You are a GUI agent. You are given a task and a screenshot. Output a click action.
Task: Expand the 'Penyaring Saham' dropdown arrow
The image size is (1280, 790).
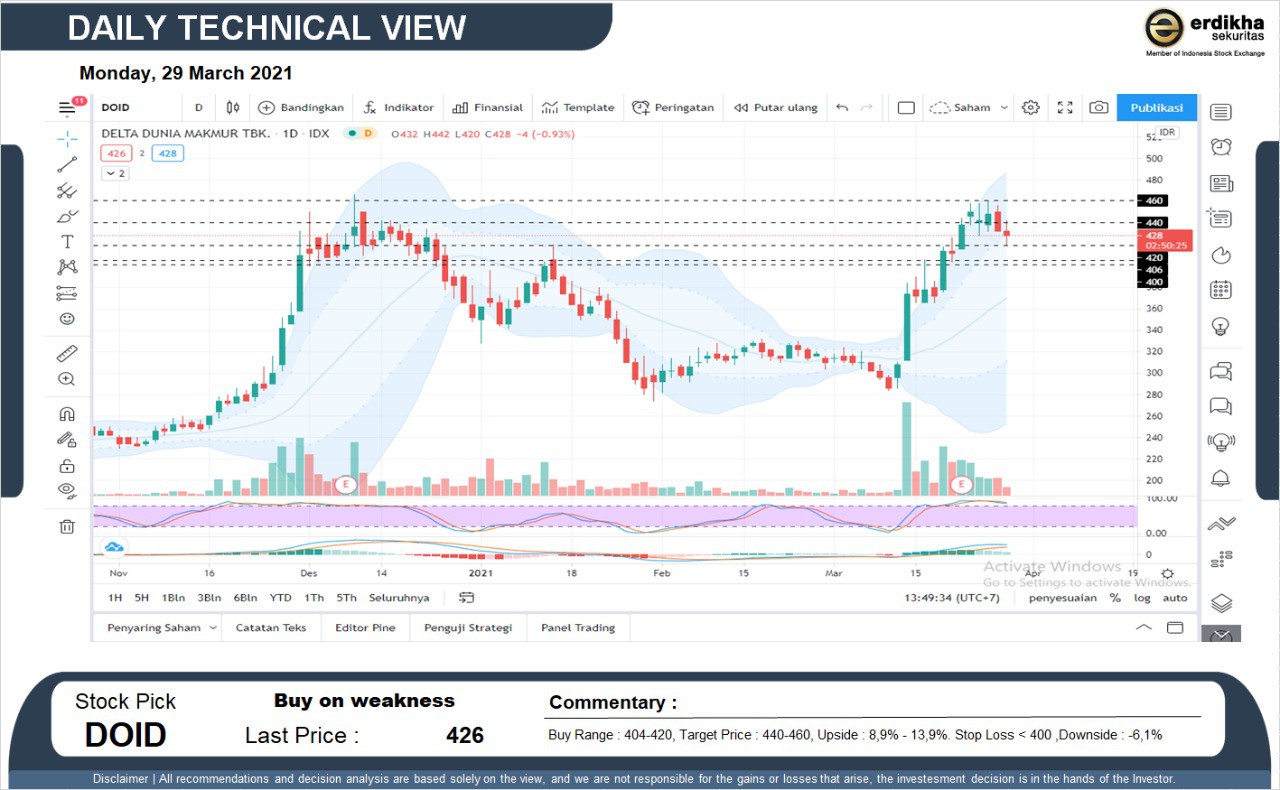coord(212,628)
